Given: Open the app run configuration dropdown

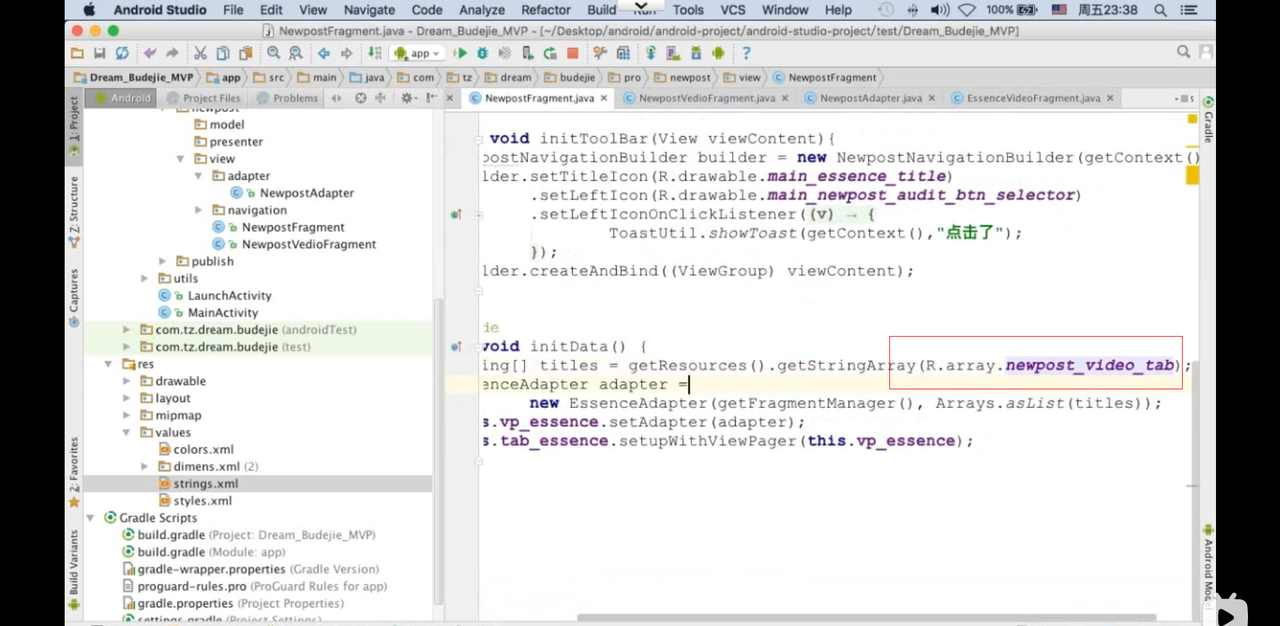Looking at the screenshot, I should tap(420, 53).
